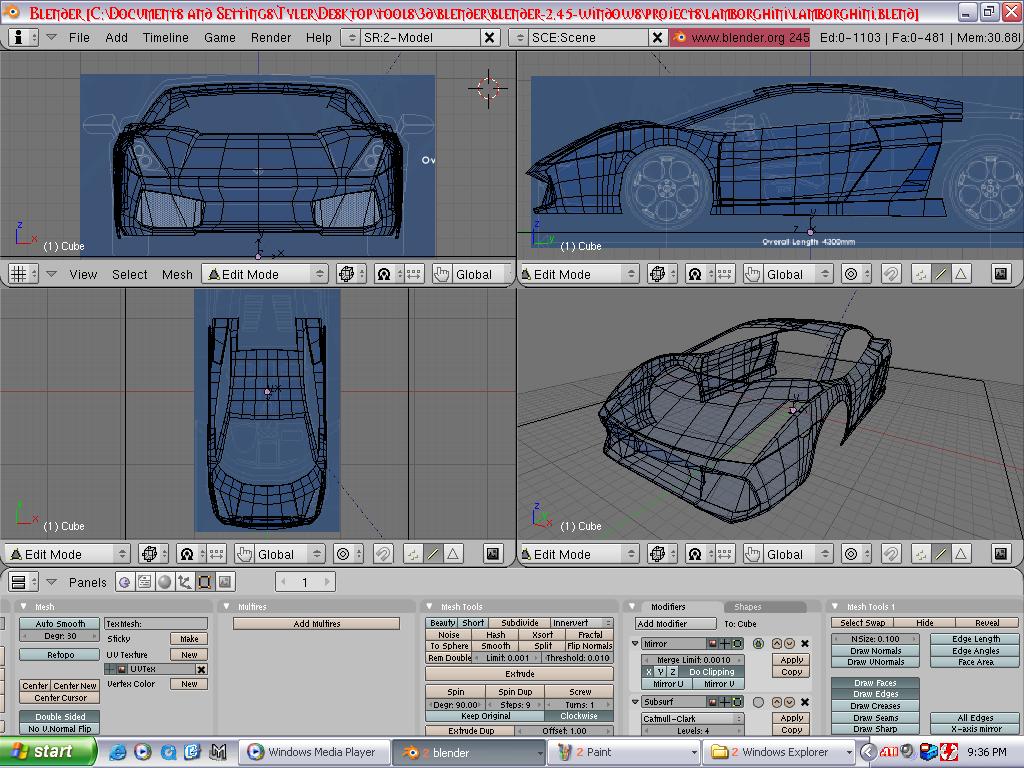Toggle Mirror U on the Mirror modifier
Screen dimensions: 1024x768
tap(667, 684)
